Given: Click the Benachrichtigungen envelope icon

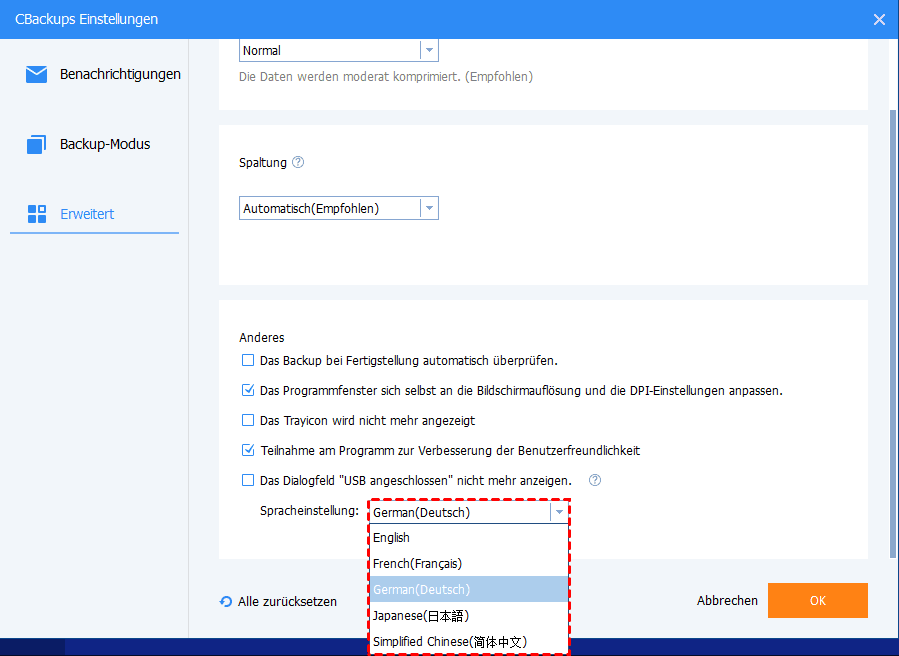Looking at the screenshot, I should tap(37, 74).
